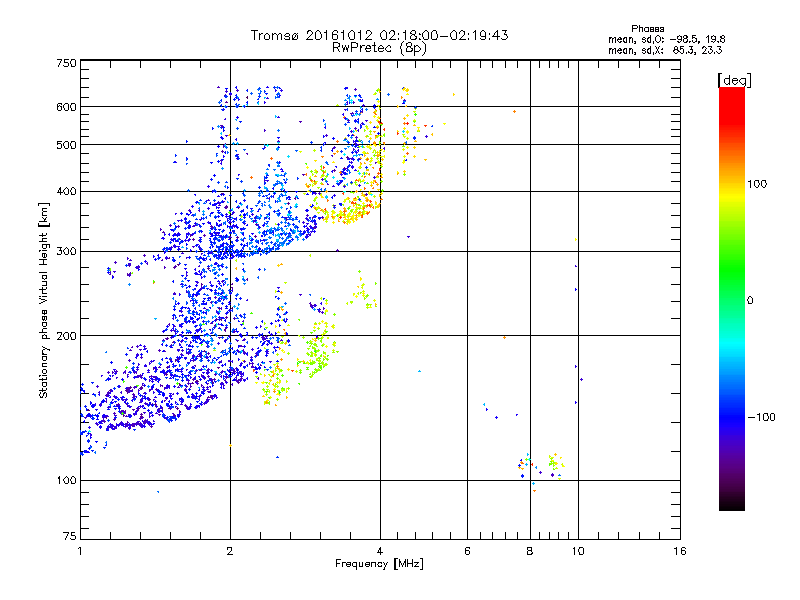Click the x-axis tick label '8'

pos(530,551)
